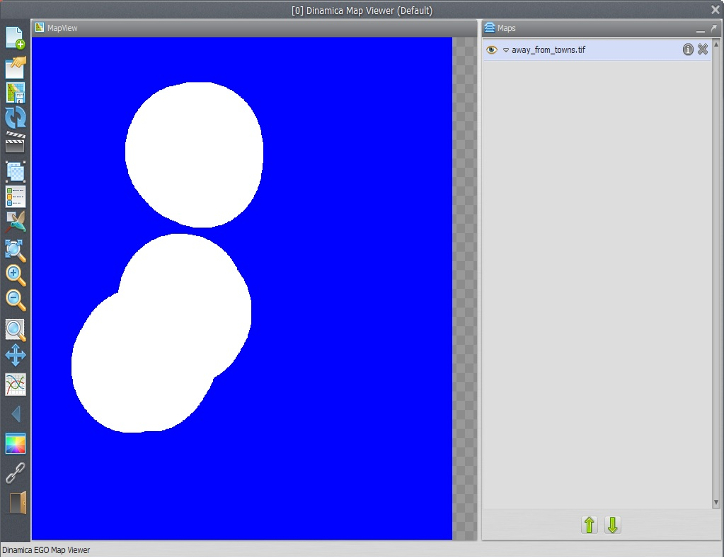725x557 pixels.
Task: Click the chain link icon
Action: [15, 473]
